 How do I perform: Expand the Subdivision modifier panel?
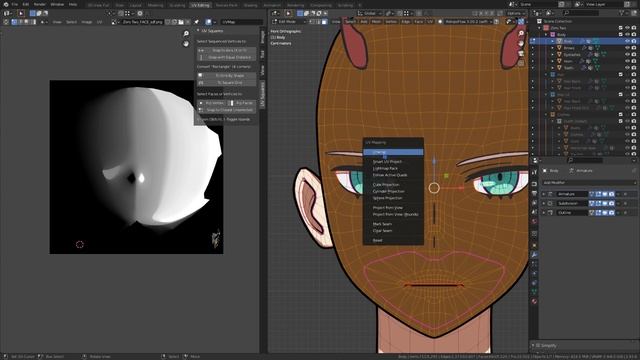pyautogui.click(x=544, y=203)
